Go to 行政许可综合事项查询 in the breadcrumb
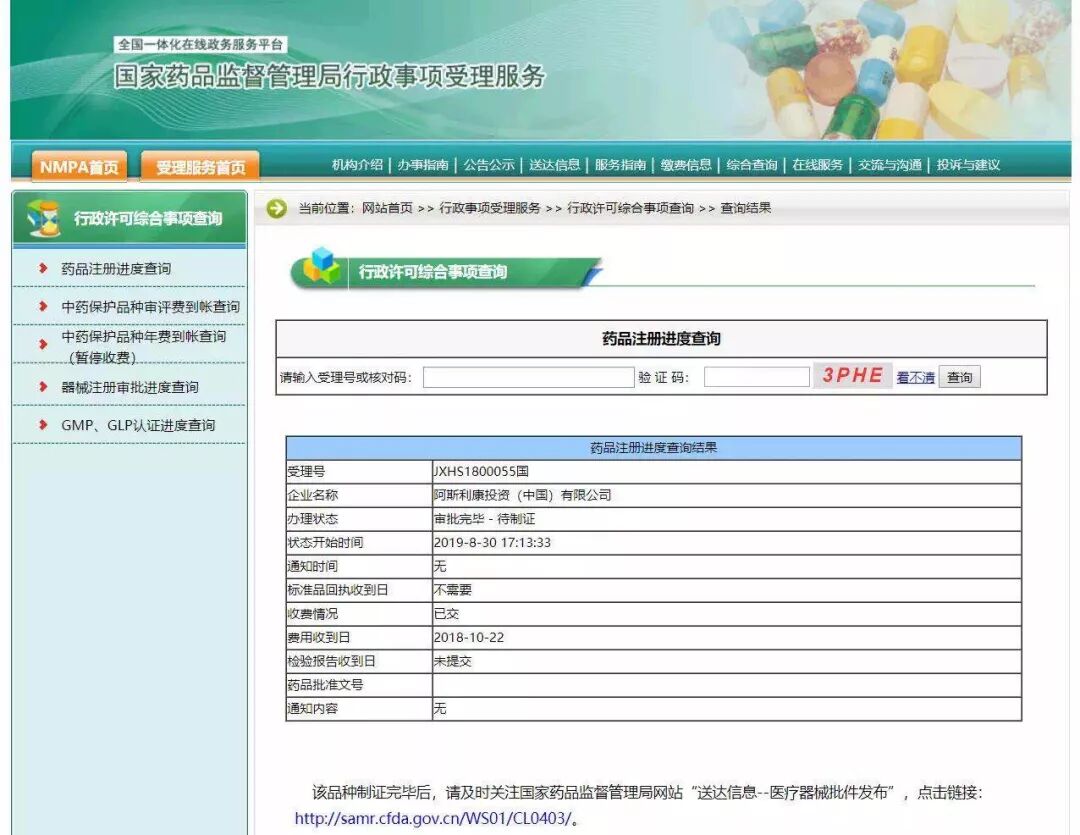This screenshot has width=1080, height=835. [630, 208]
